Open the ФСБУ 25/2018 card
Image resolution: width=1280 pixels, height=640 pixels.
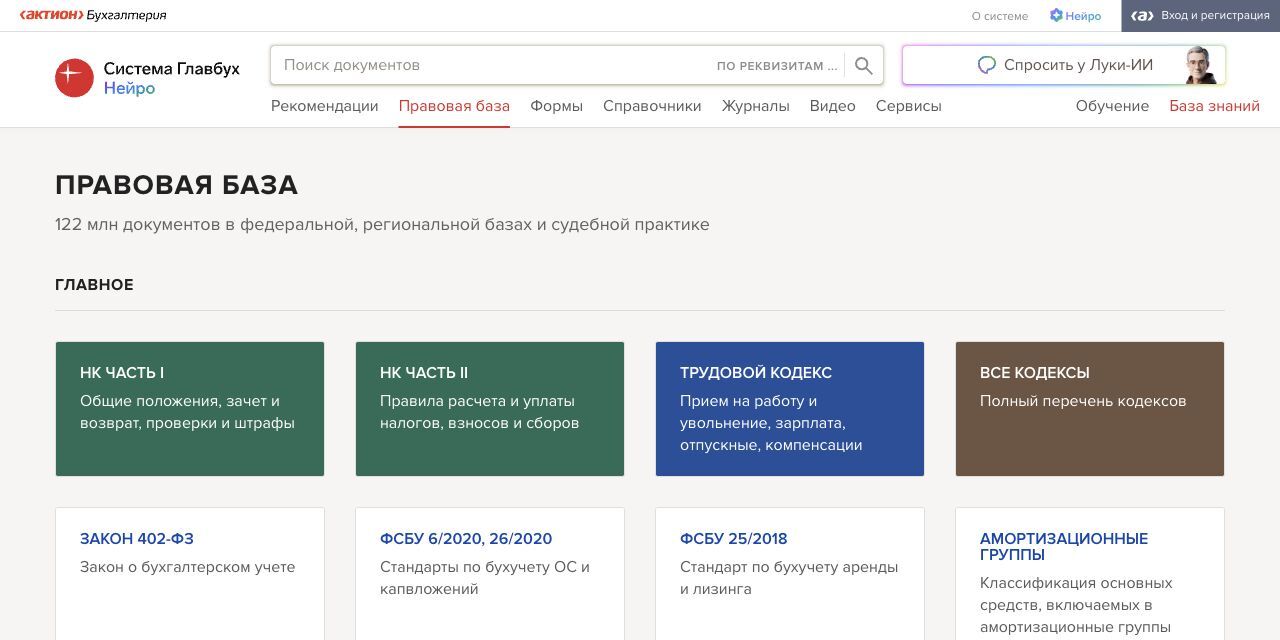pos(790,574)
